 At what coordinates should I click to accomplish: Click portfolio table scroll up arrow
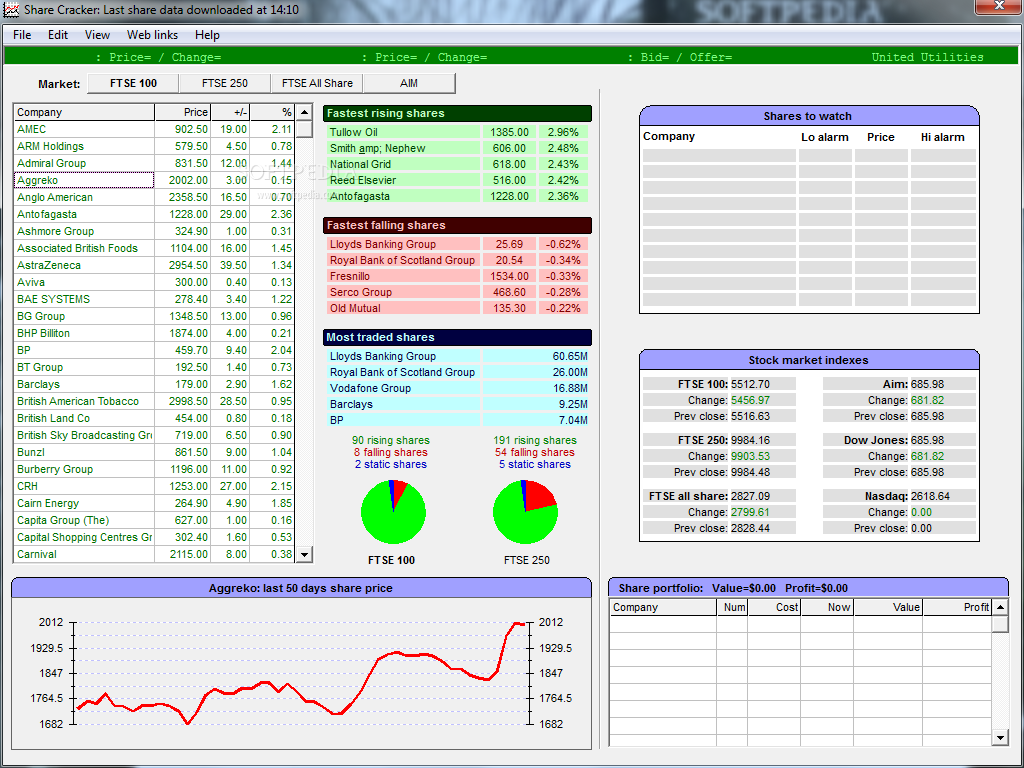1000,607
